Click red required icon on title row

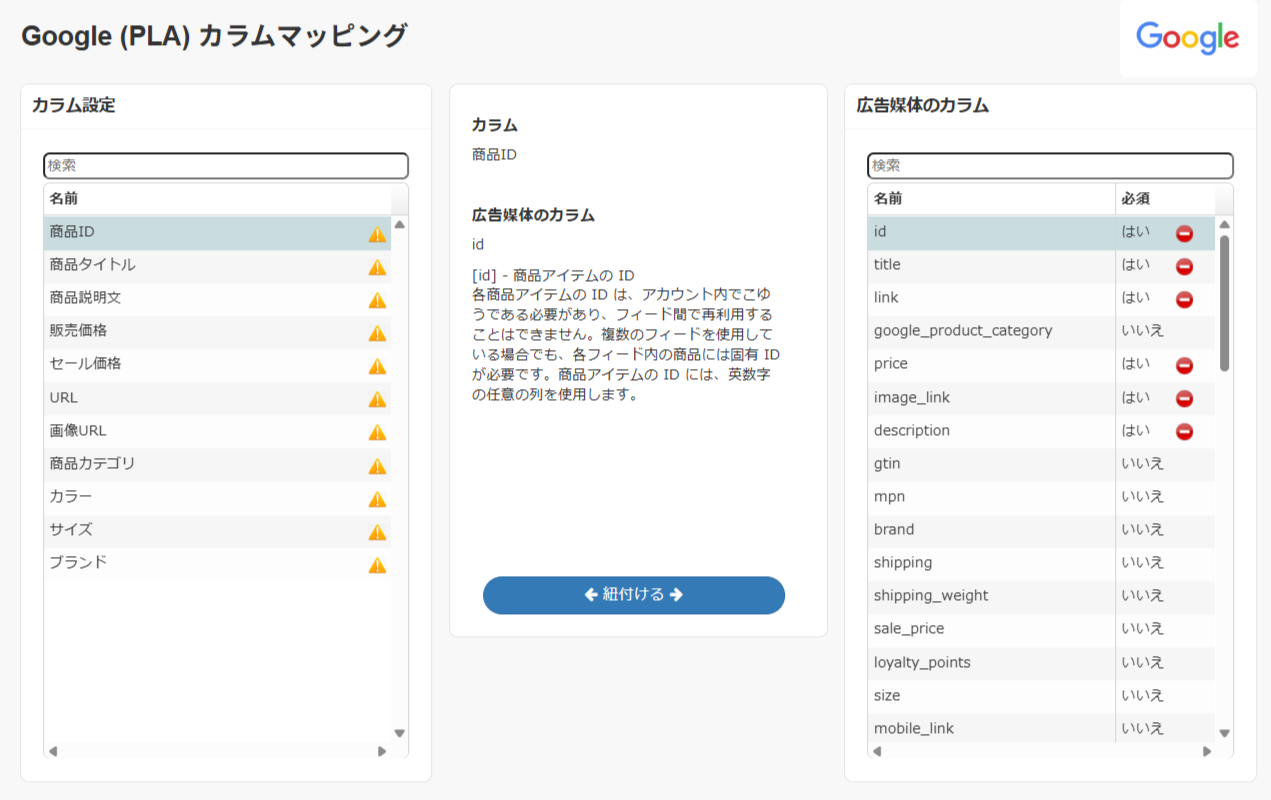[x=1184, y=266]
